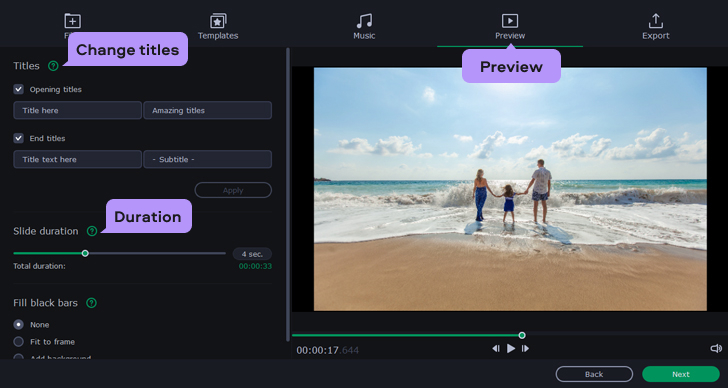This screenshot has width=728, height=388.
Task: Click the Preview play-screen icon
Action: [510, 21]
